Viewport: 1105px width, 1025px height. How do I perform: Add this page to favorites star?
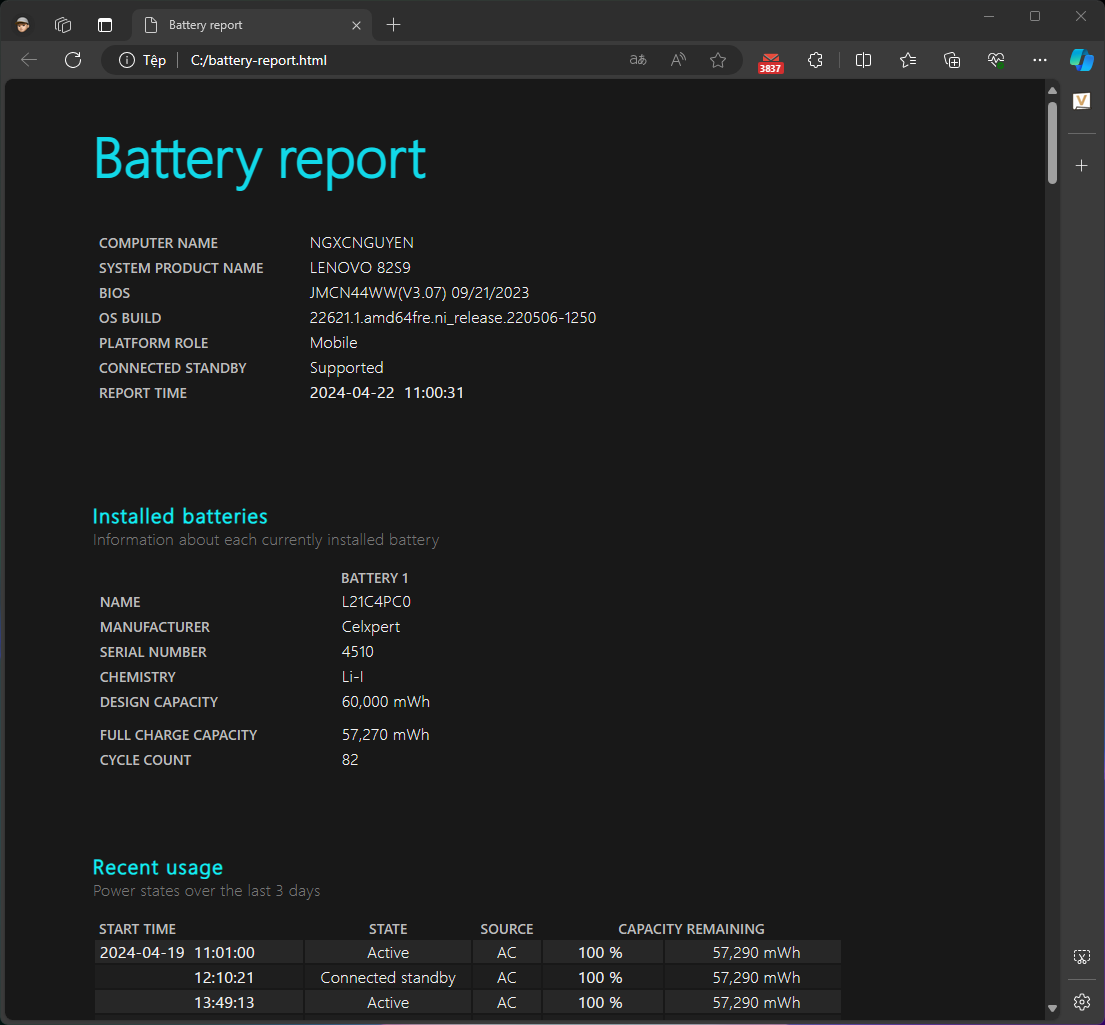point(718,60)
